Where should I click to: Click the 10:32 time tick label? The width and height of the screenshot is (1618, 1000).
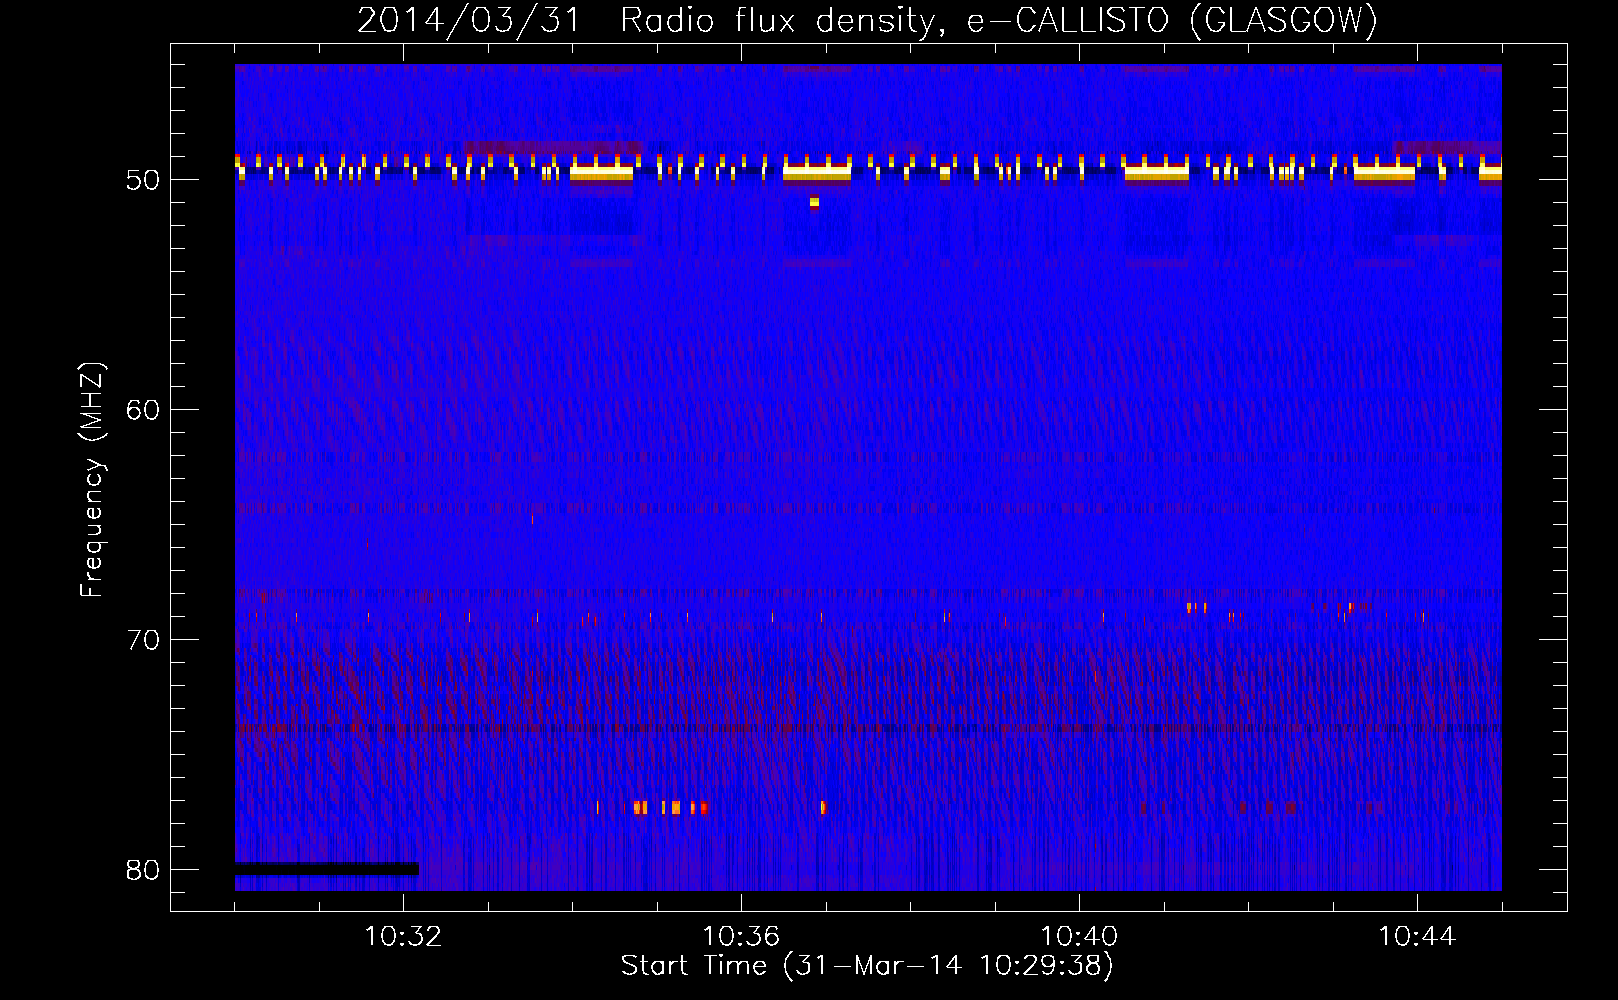point(403,937)
